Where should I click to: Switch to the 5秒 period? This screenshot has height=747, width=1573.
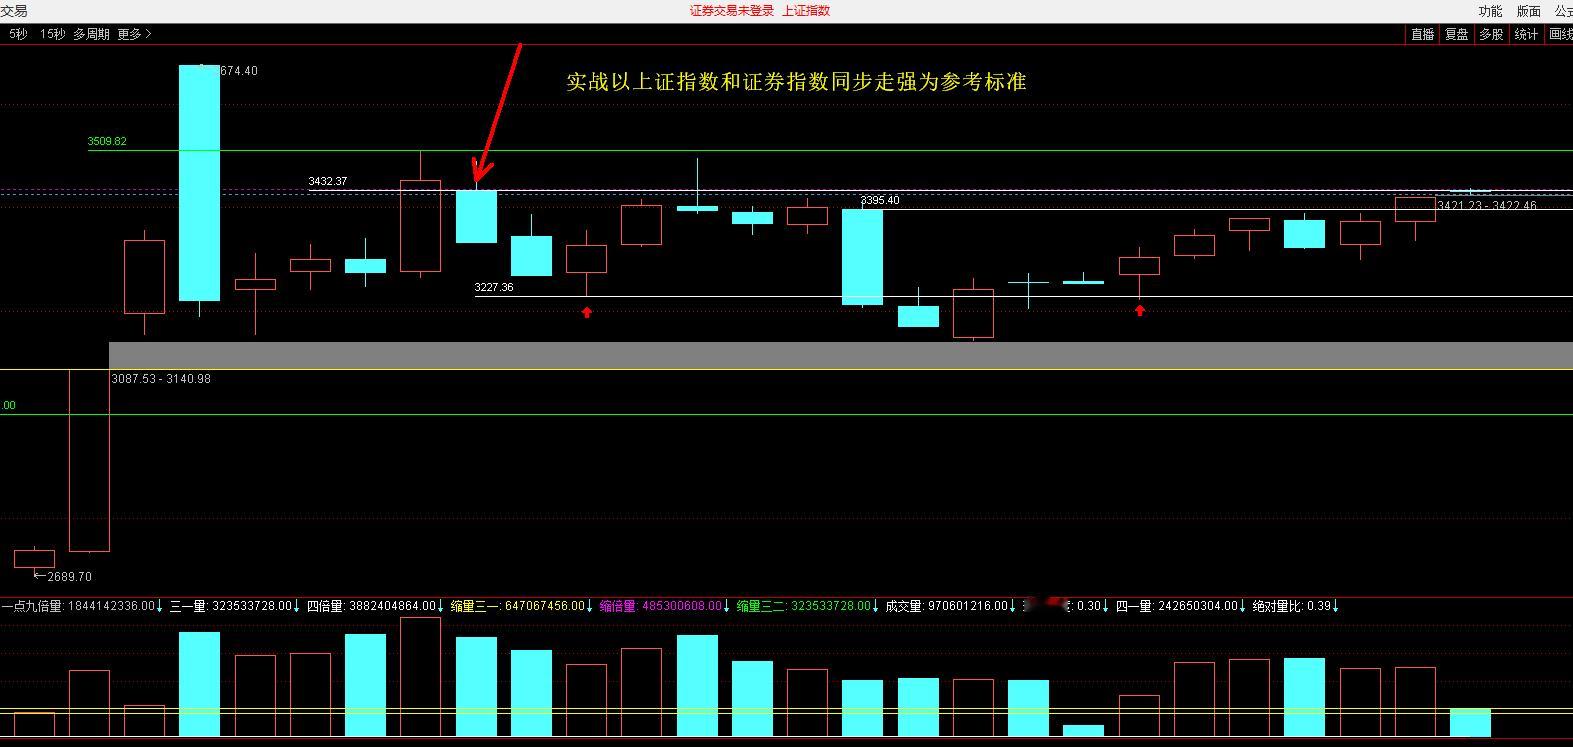pyautogui.click(x=18, y=34)
